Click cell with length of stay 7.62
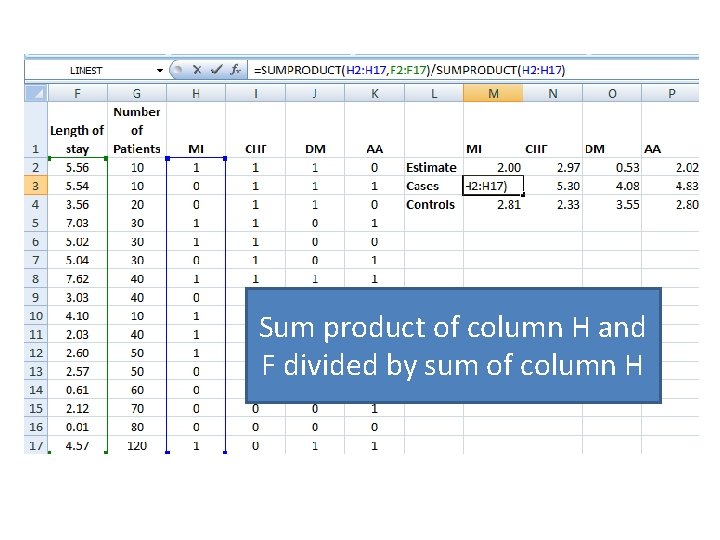This screenshot has height=540, width=720. pyautogui.click(x=77, y=279)
